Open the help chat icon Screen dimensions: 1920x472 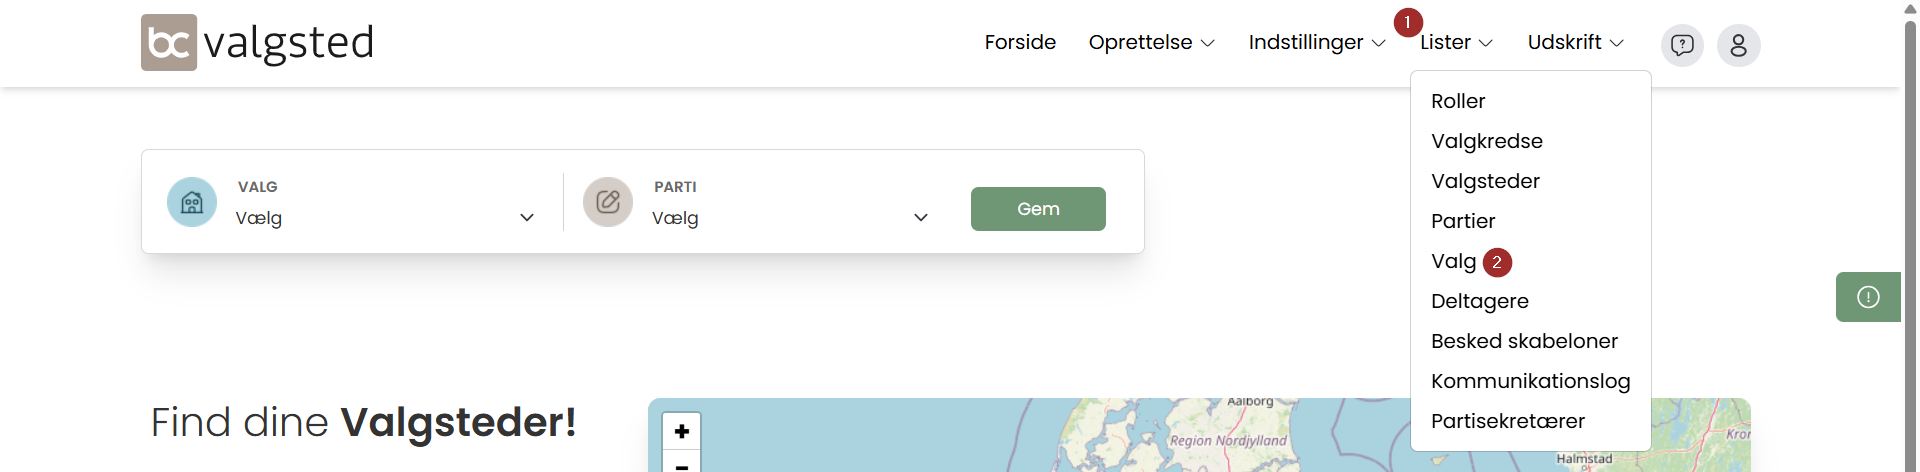pyautogui.click(x=1682, y=45)
